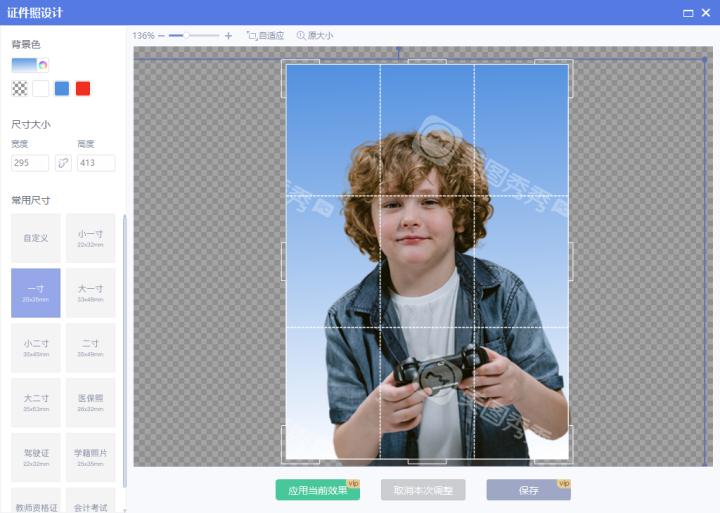720x513 pixels.
Task: Click the height field showing 413
Action: point(96,163)
